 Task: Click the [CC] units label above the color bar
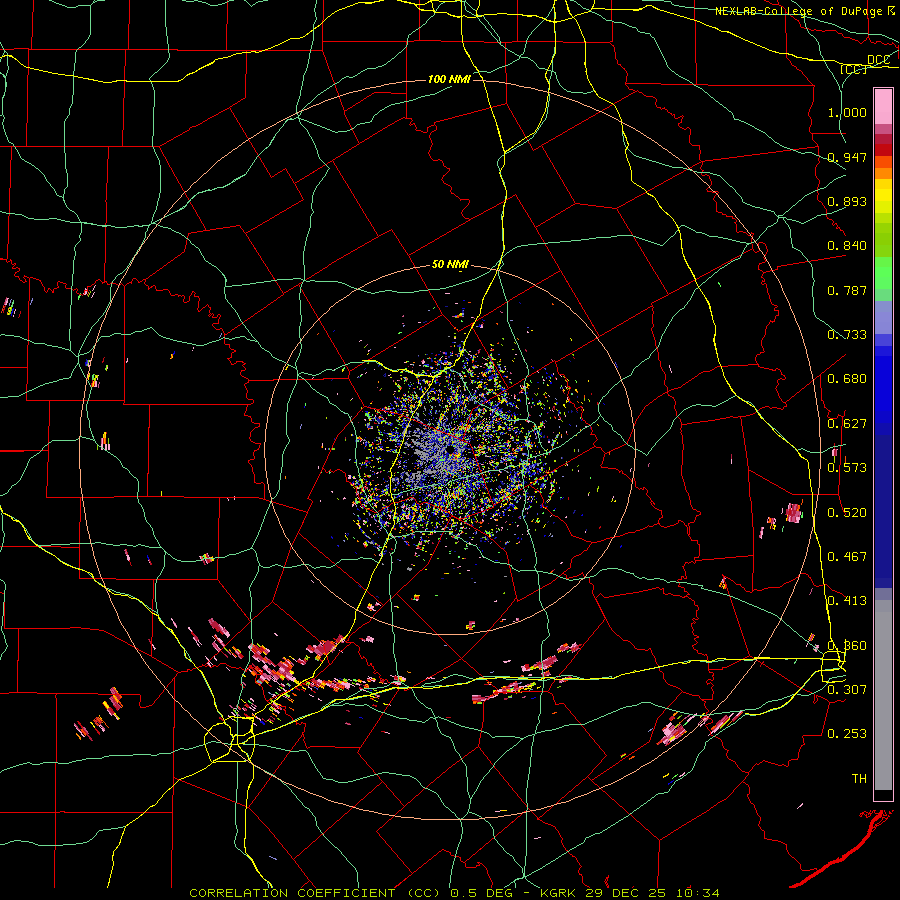[853, 69]
